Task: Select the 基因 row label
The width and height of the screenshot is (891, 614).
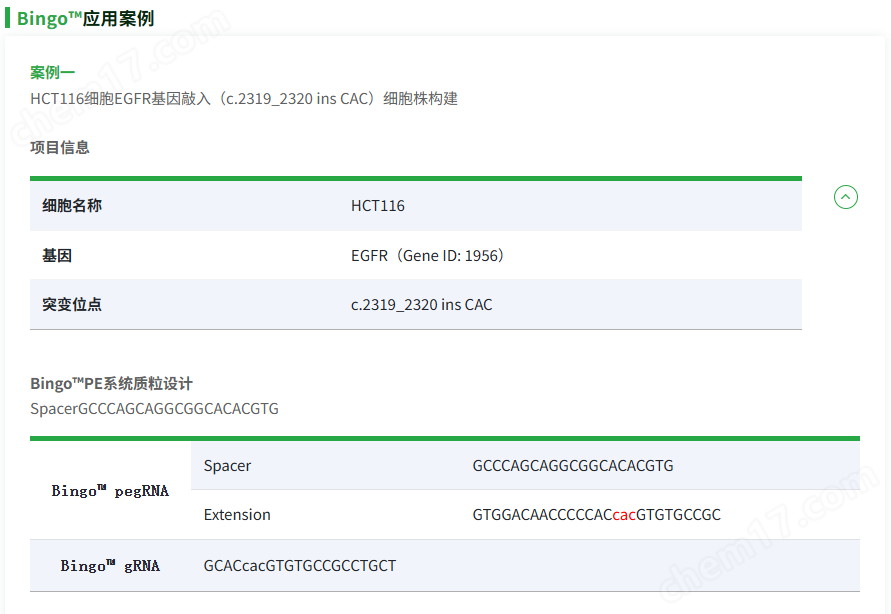Action: (57, 256)
